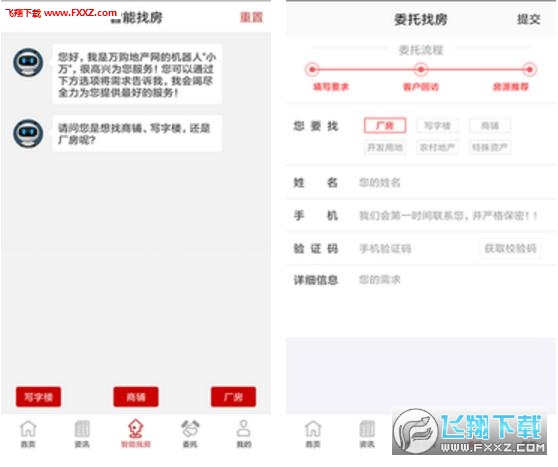Select the 开发用地 property type option
This screenshot has width=558, height=467.
pos(385,147)
